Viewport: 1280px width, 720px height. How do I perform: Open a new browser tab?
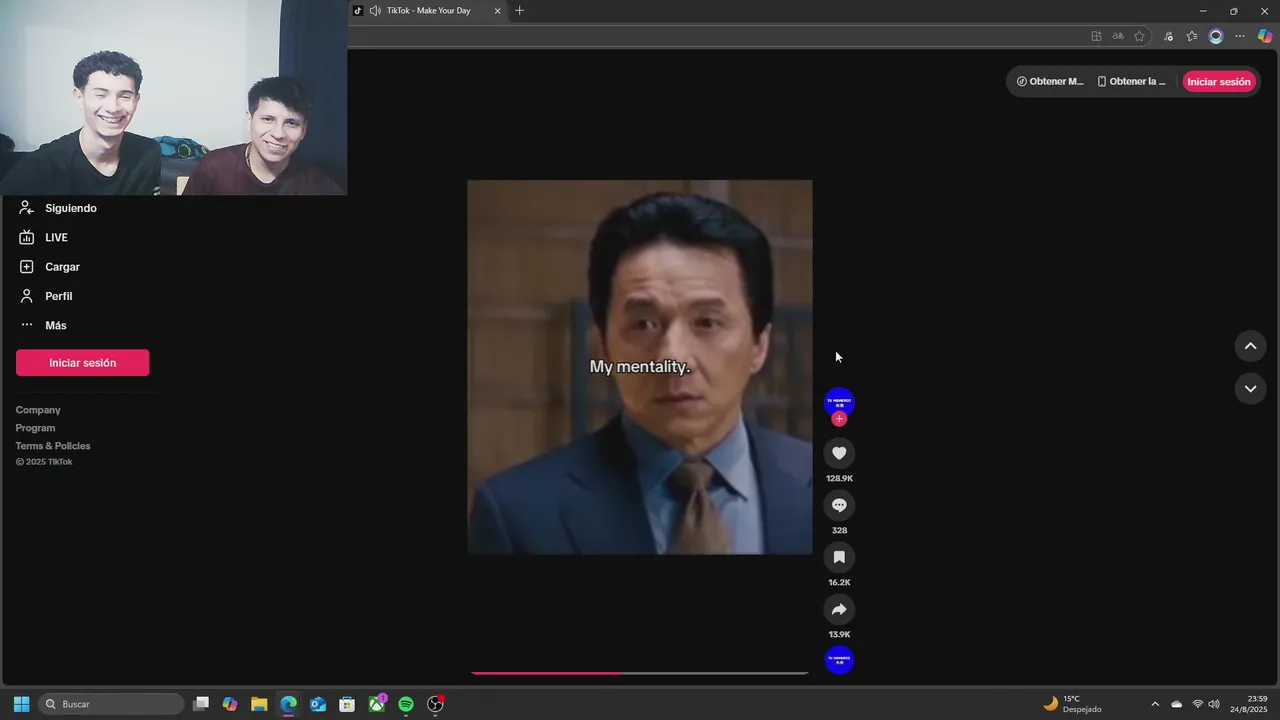[519, 11]
